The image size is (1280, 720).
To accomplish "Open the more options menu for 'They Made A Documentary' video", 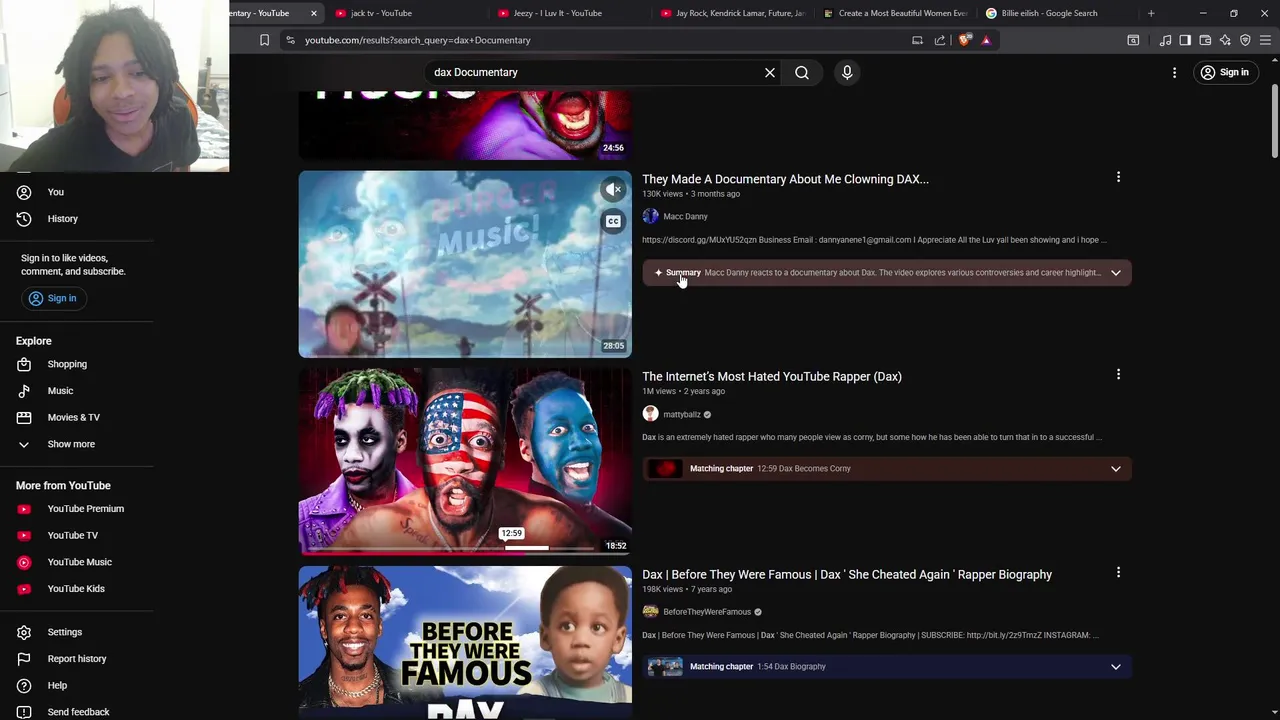I will click(1118, 177).
